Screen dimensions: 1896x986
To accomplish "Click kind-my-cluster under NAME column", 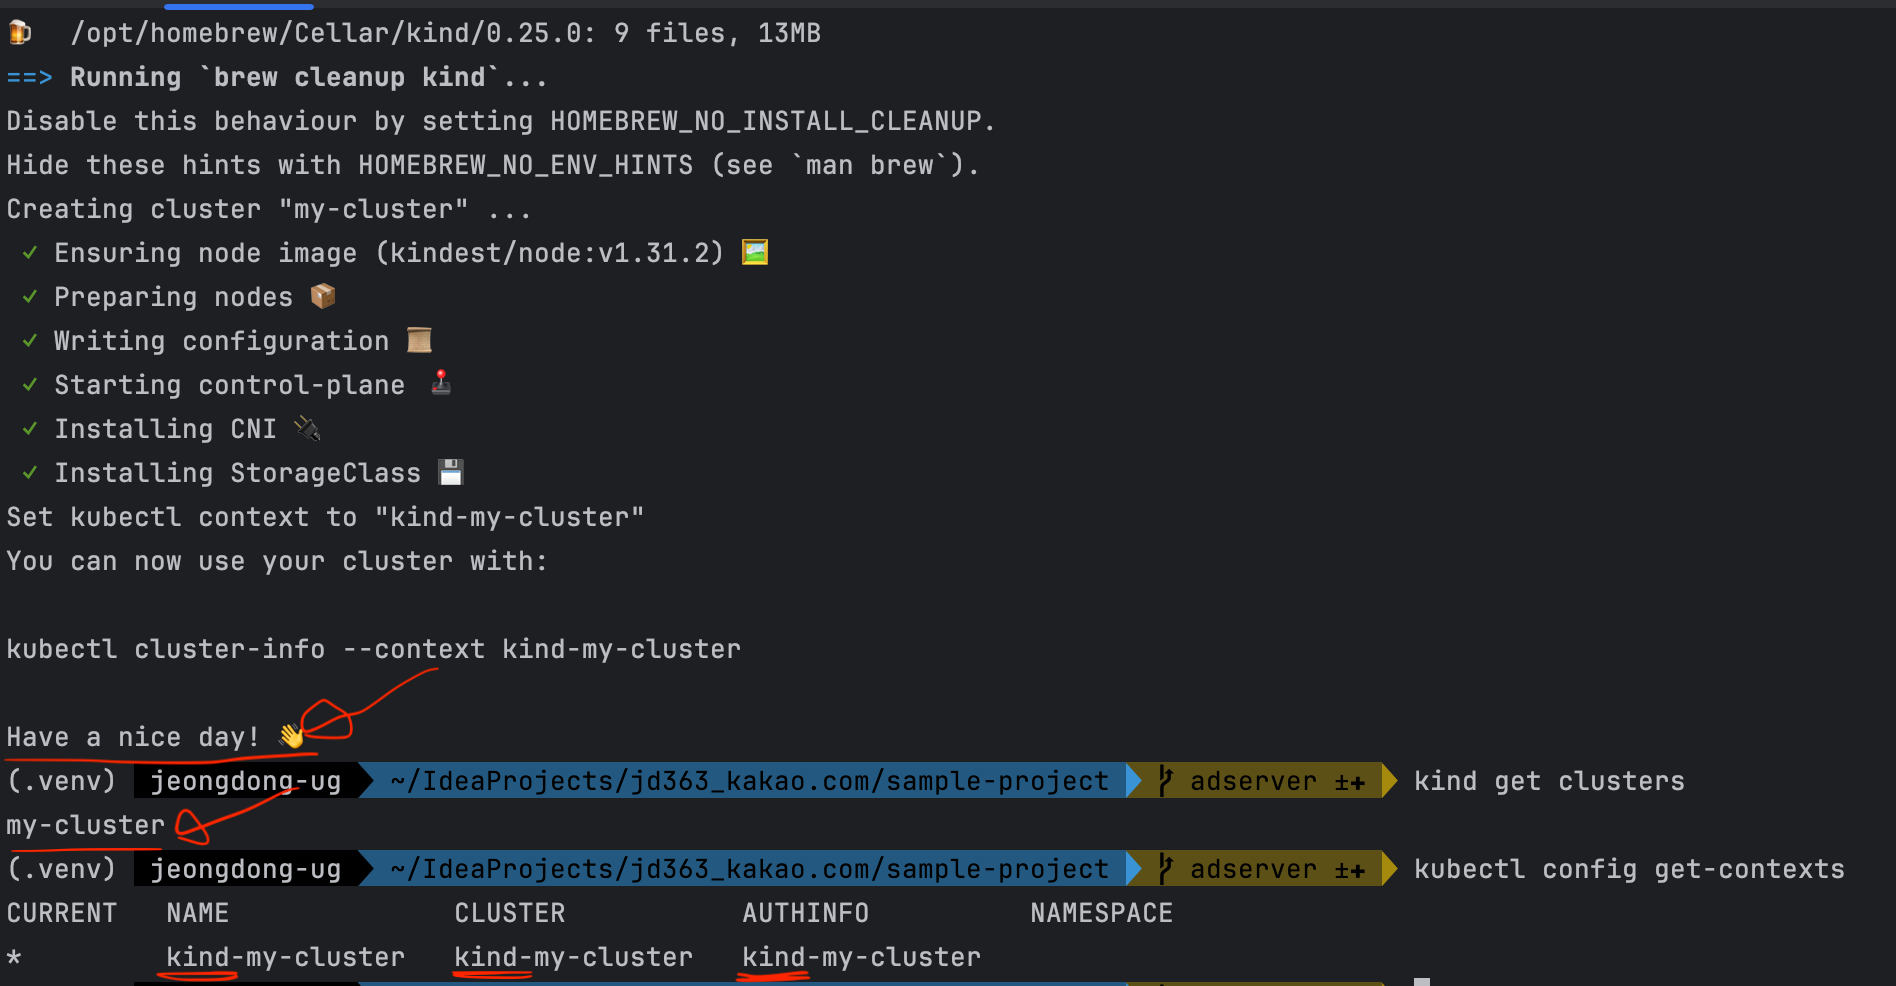I will click(x=286, y=957).
